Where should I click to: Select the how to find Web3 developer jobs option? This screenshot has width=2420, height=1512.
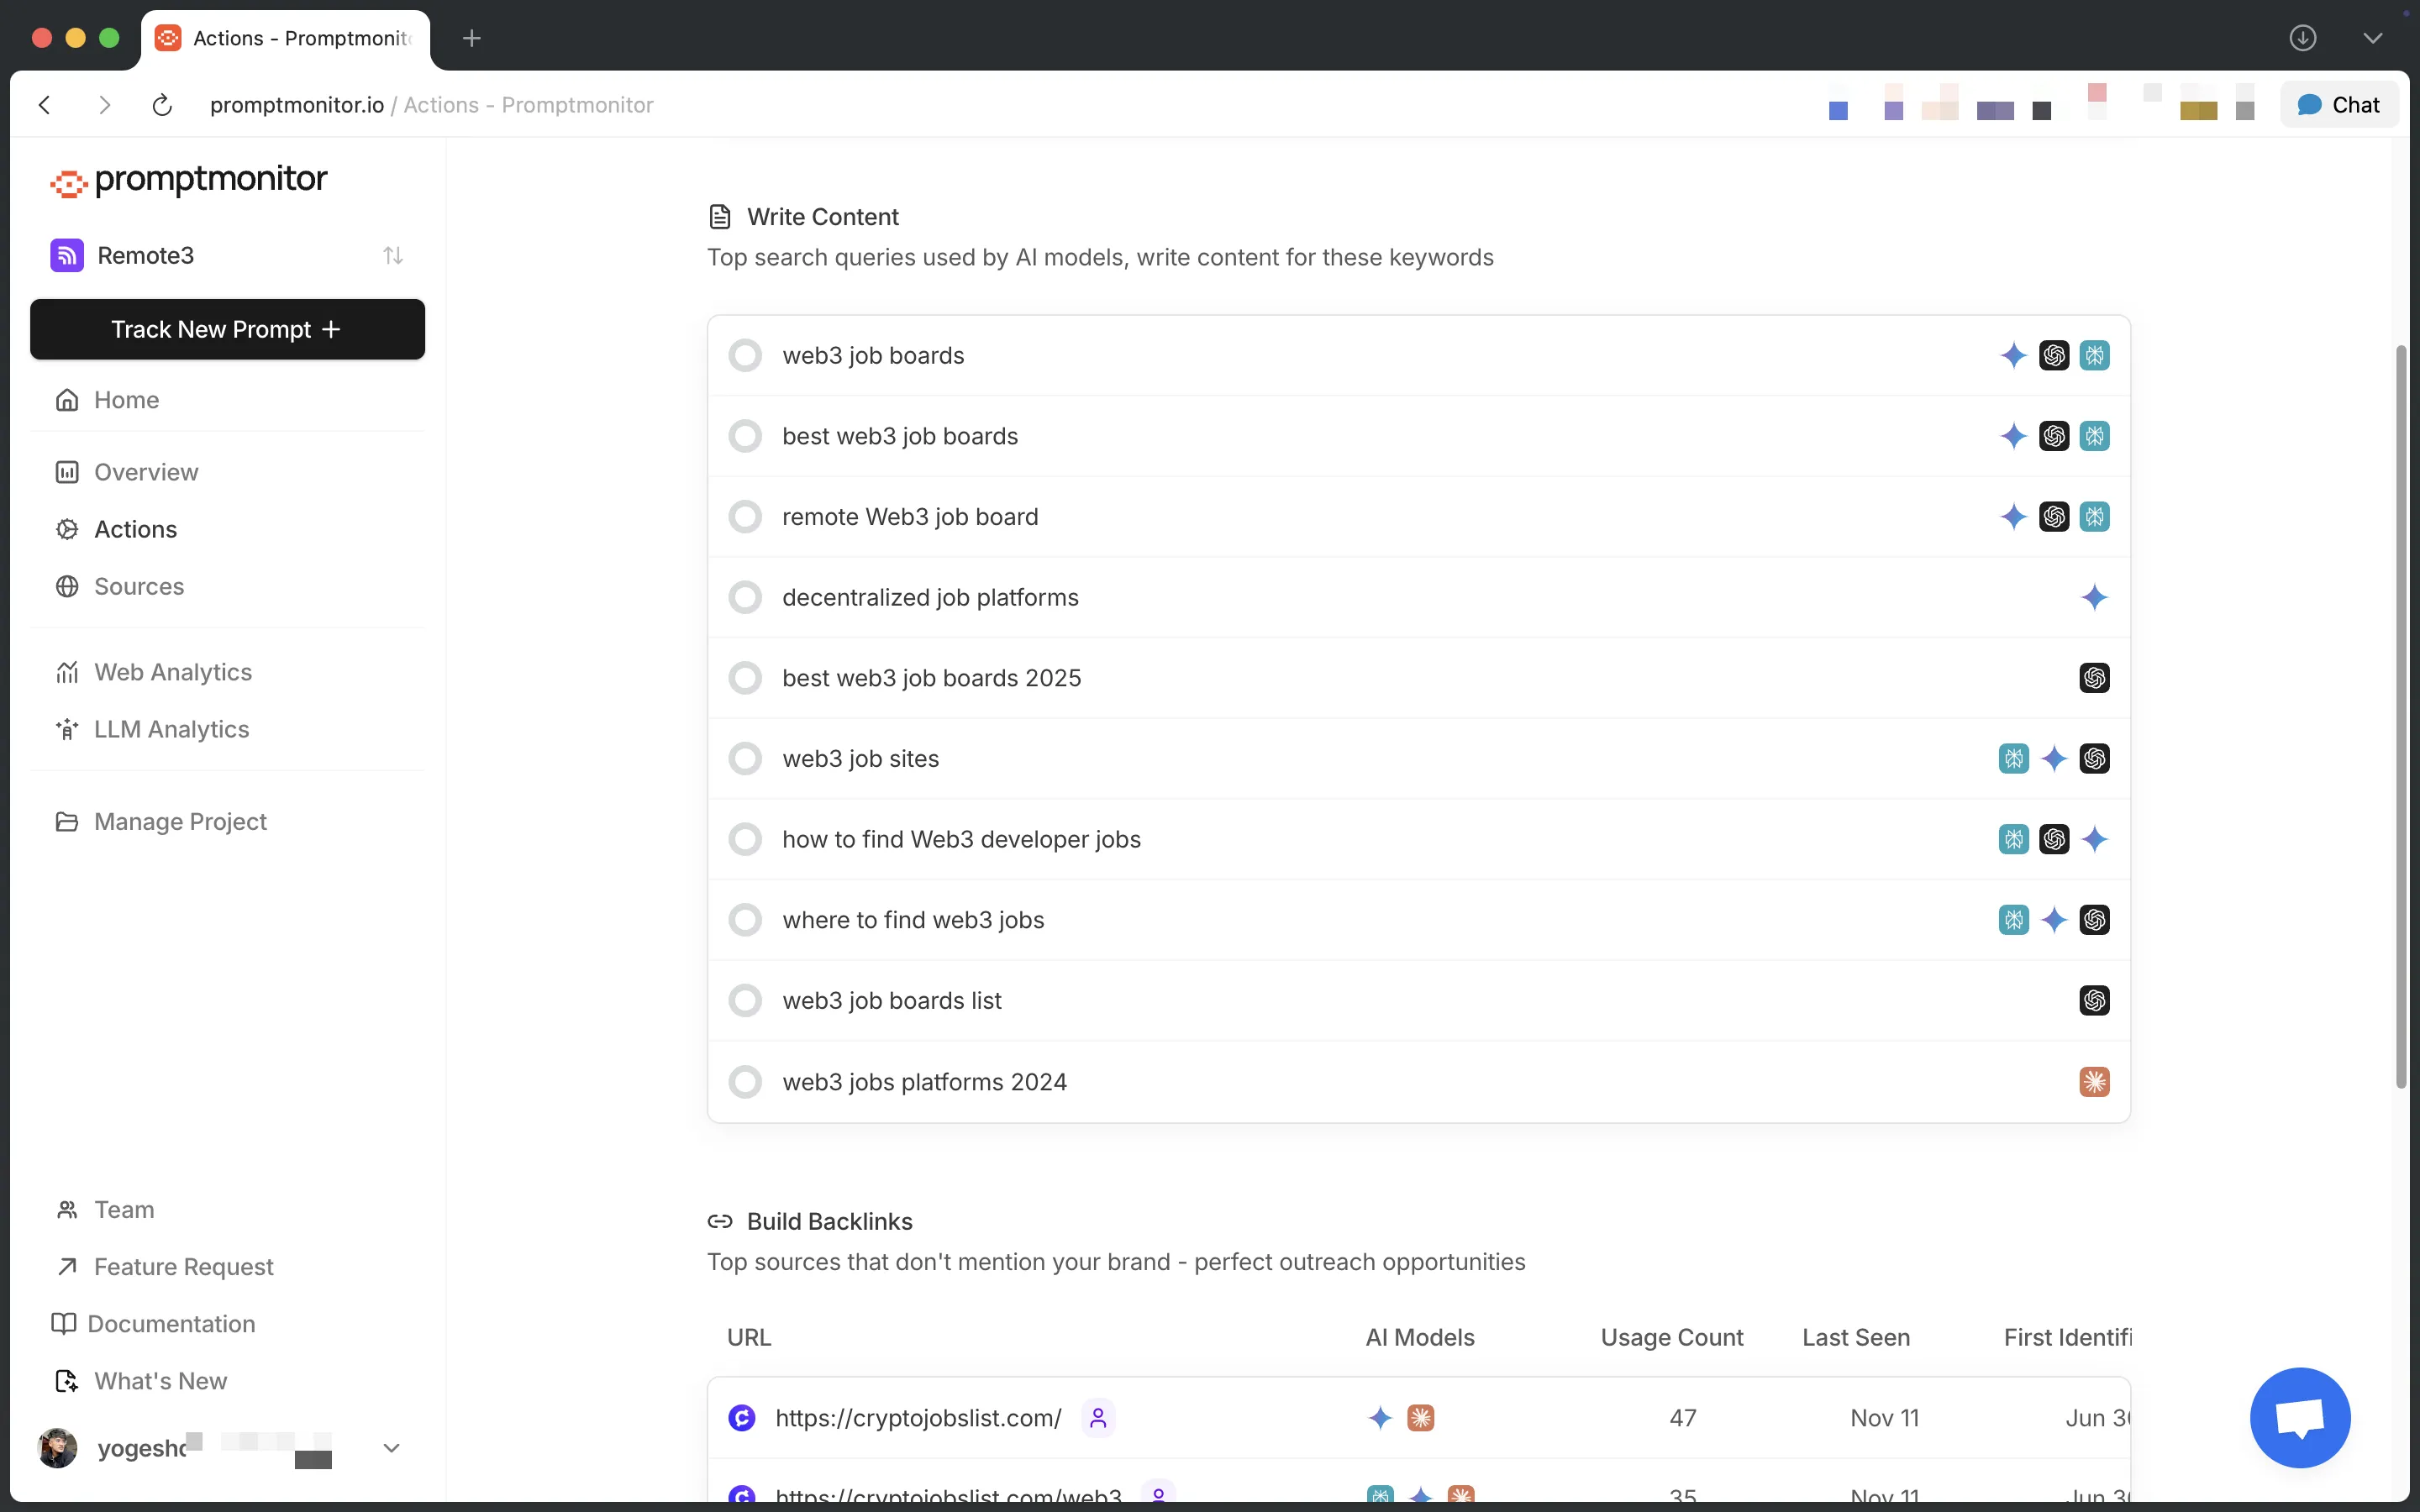745,839
